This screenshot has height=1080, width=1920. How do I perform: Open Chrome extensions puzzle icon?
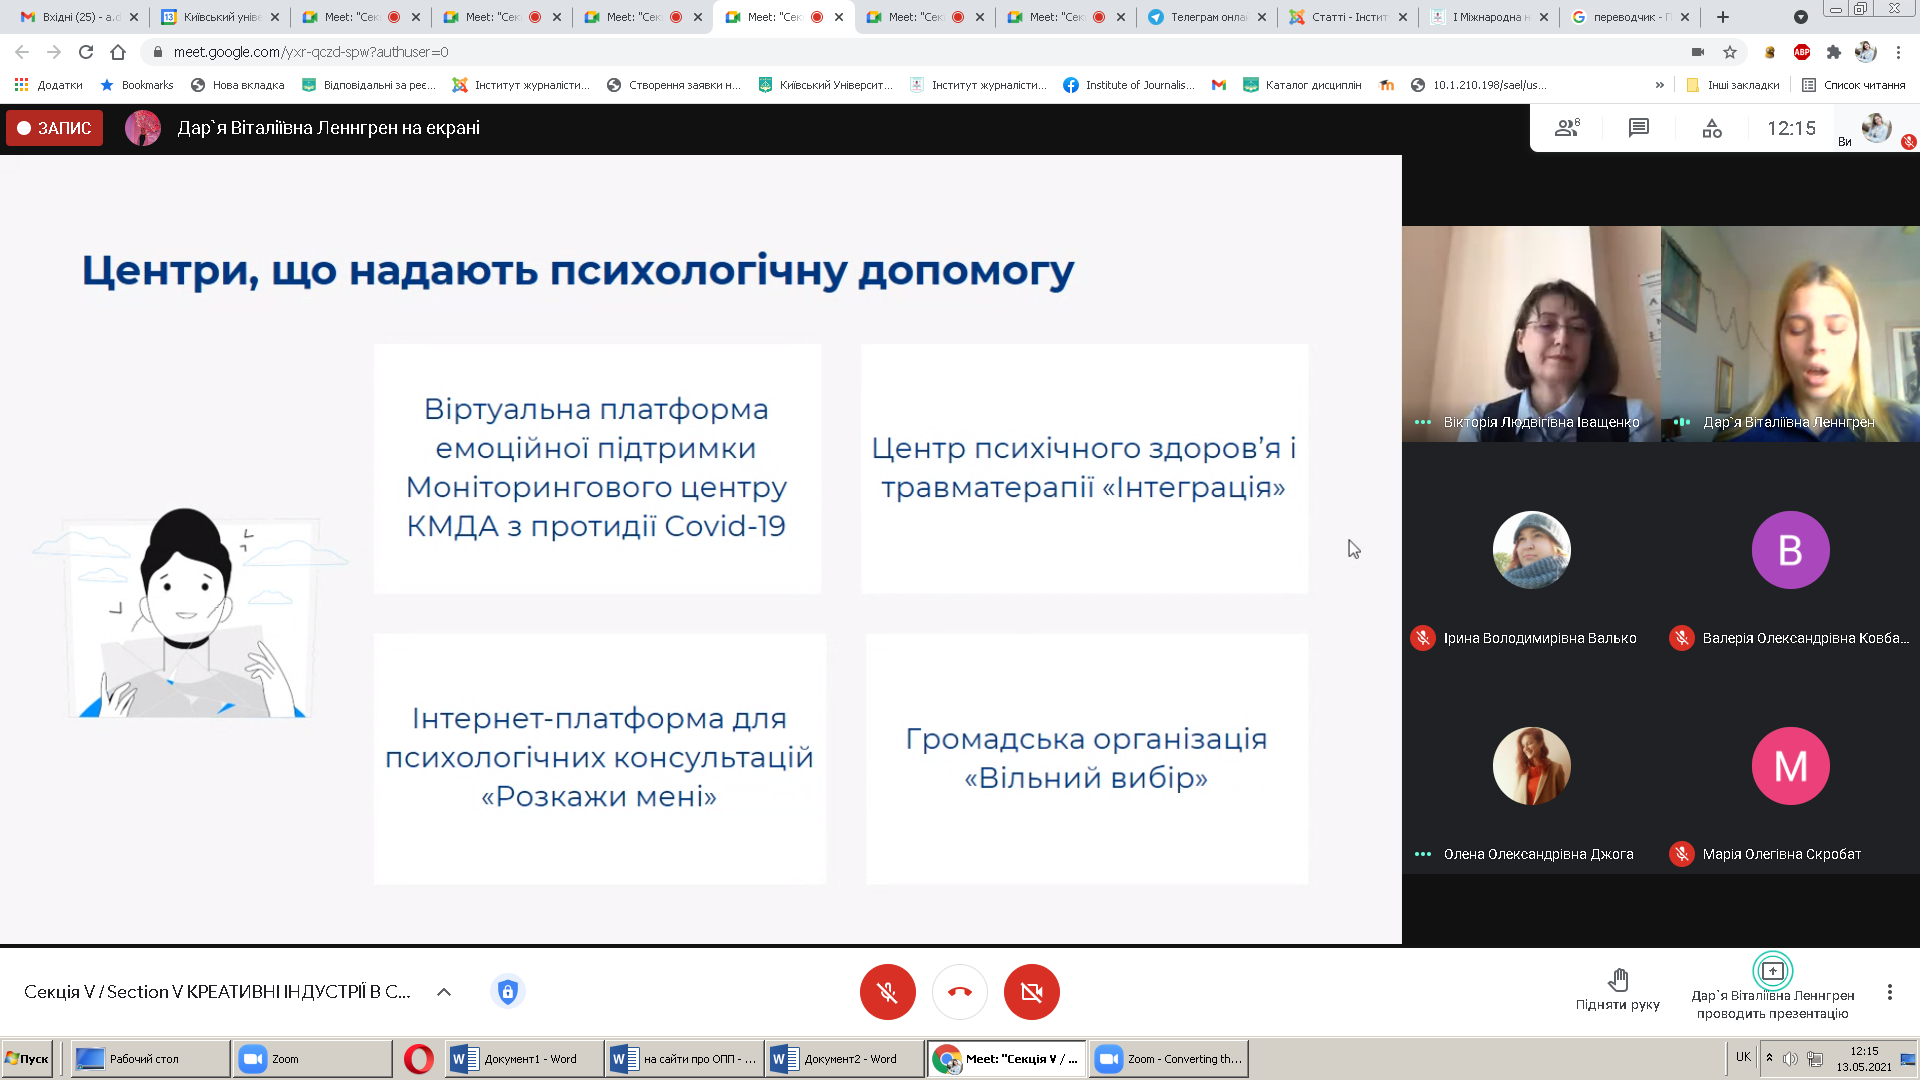(1833, 52)
